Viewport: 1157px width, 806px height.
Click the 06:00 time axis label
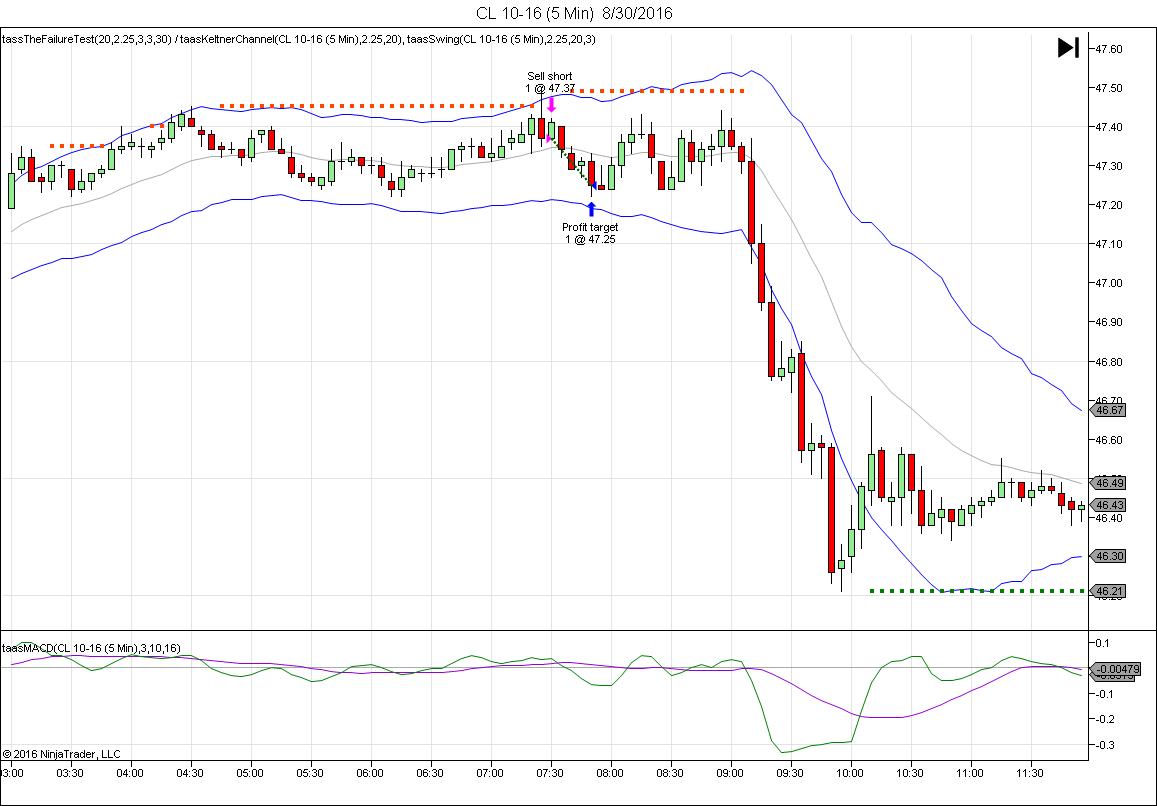(370, 773)
